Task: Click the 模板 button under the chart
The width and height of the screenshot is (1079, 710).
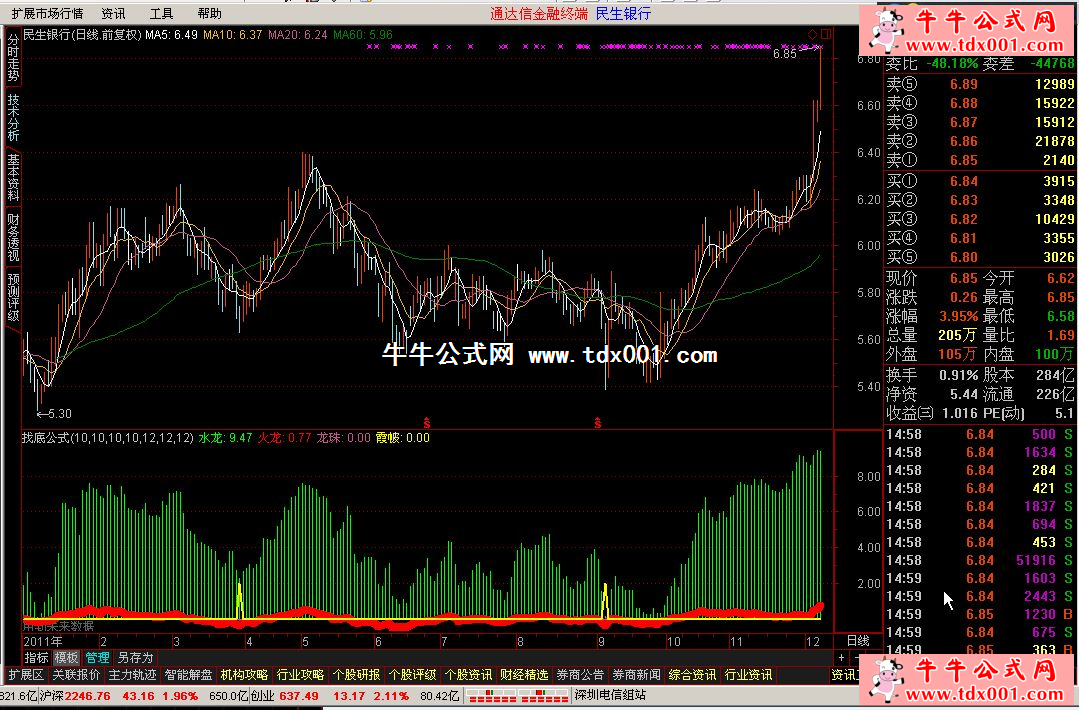Action: pyautogui.click(x=66, y=658)
